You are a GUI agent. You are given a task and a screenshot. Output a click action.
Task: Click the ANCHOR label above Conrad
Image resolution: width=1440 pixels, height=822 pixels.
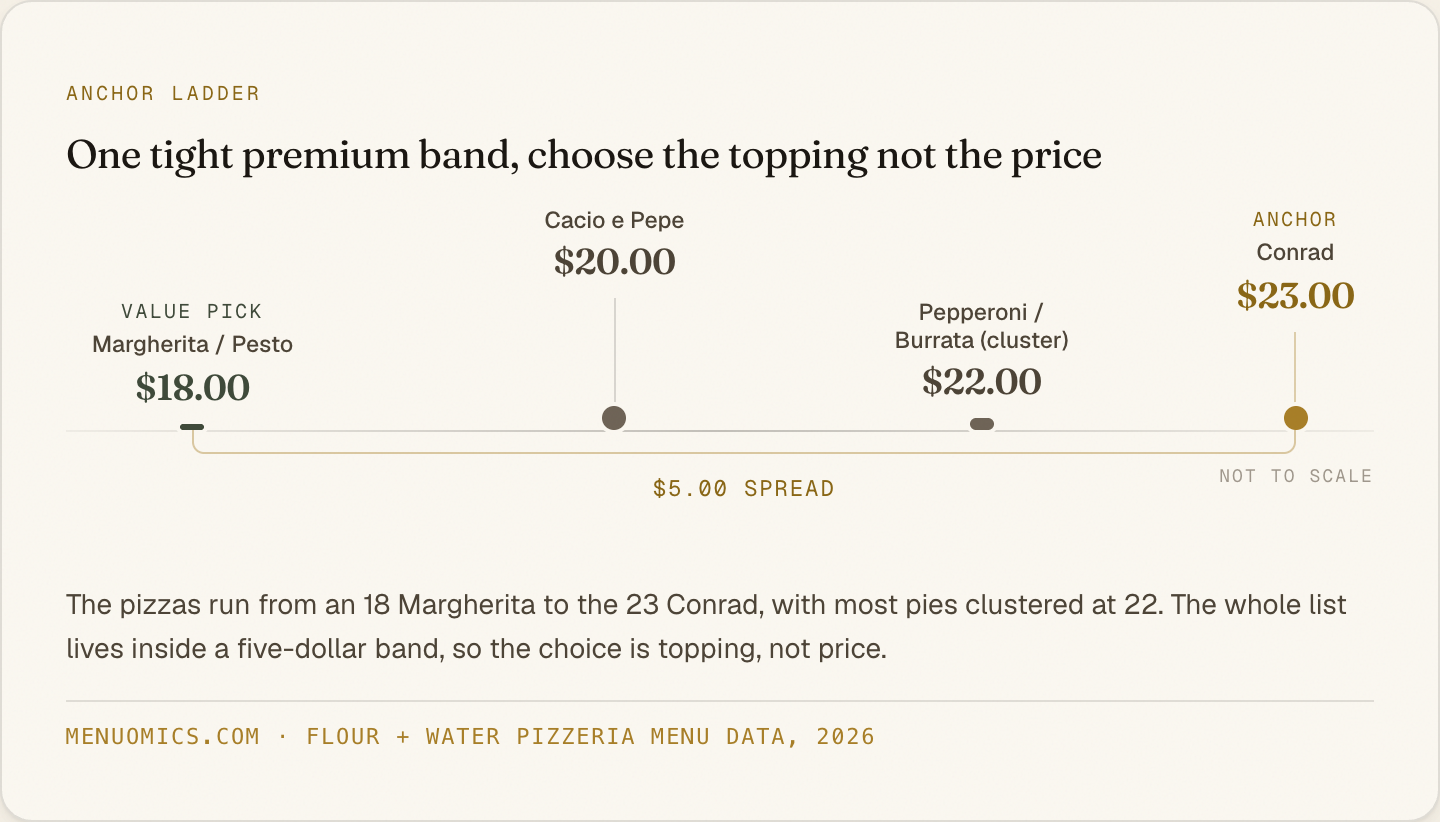(1295, 220)
